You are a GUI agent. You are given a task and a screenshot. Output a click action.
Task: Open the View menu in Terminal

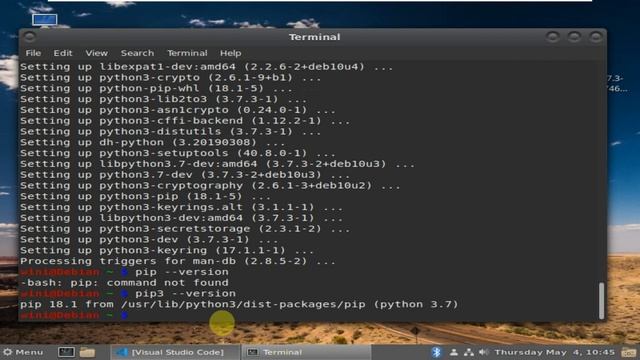point(97,53)
